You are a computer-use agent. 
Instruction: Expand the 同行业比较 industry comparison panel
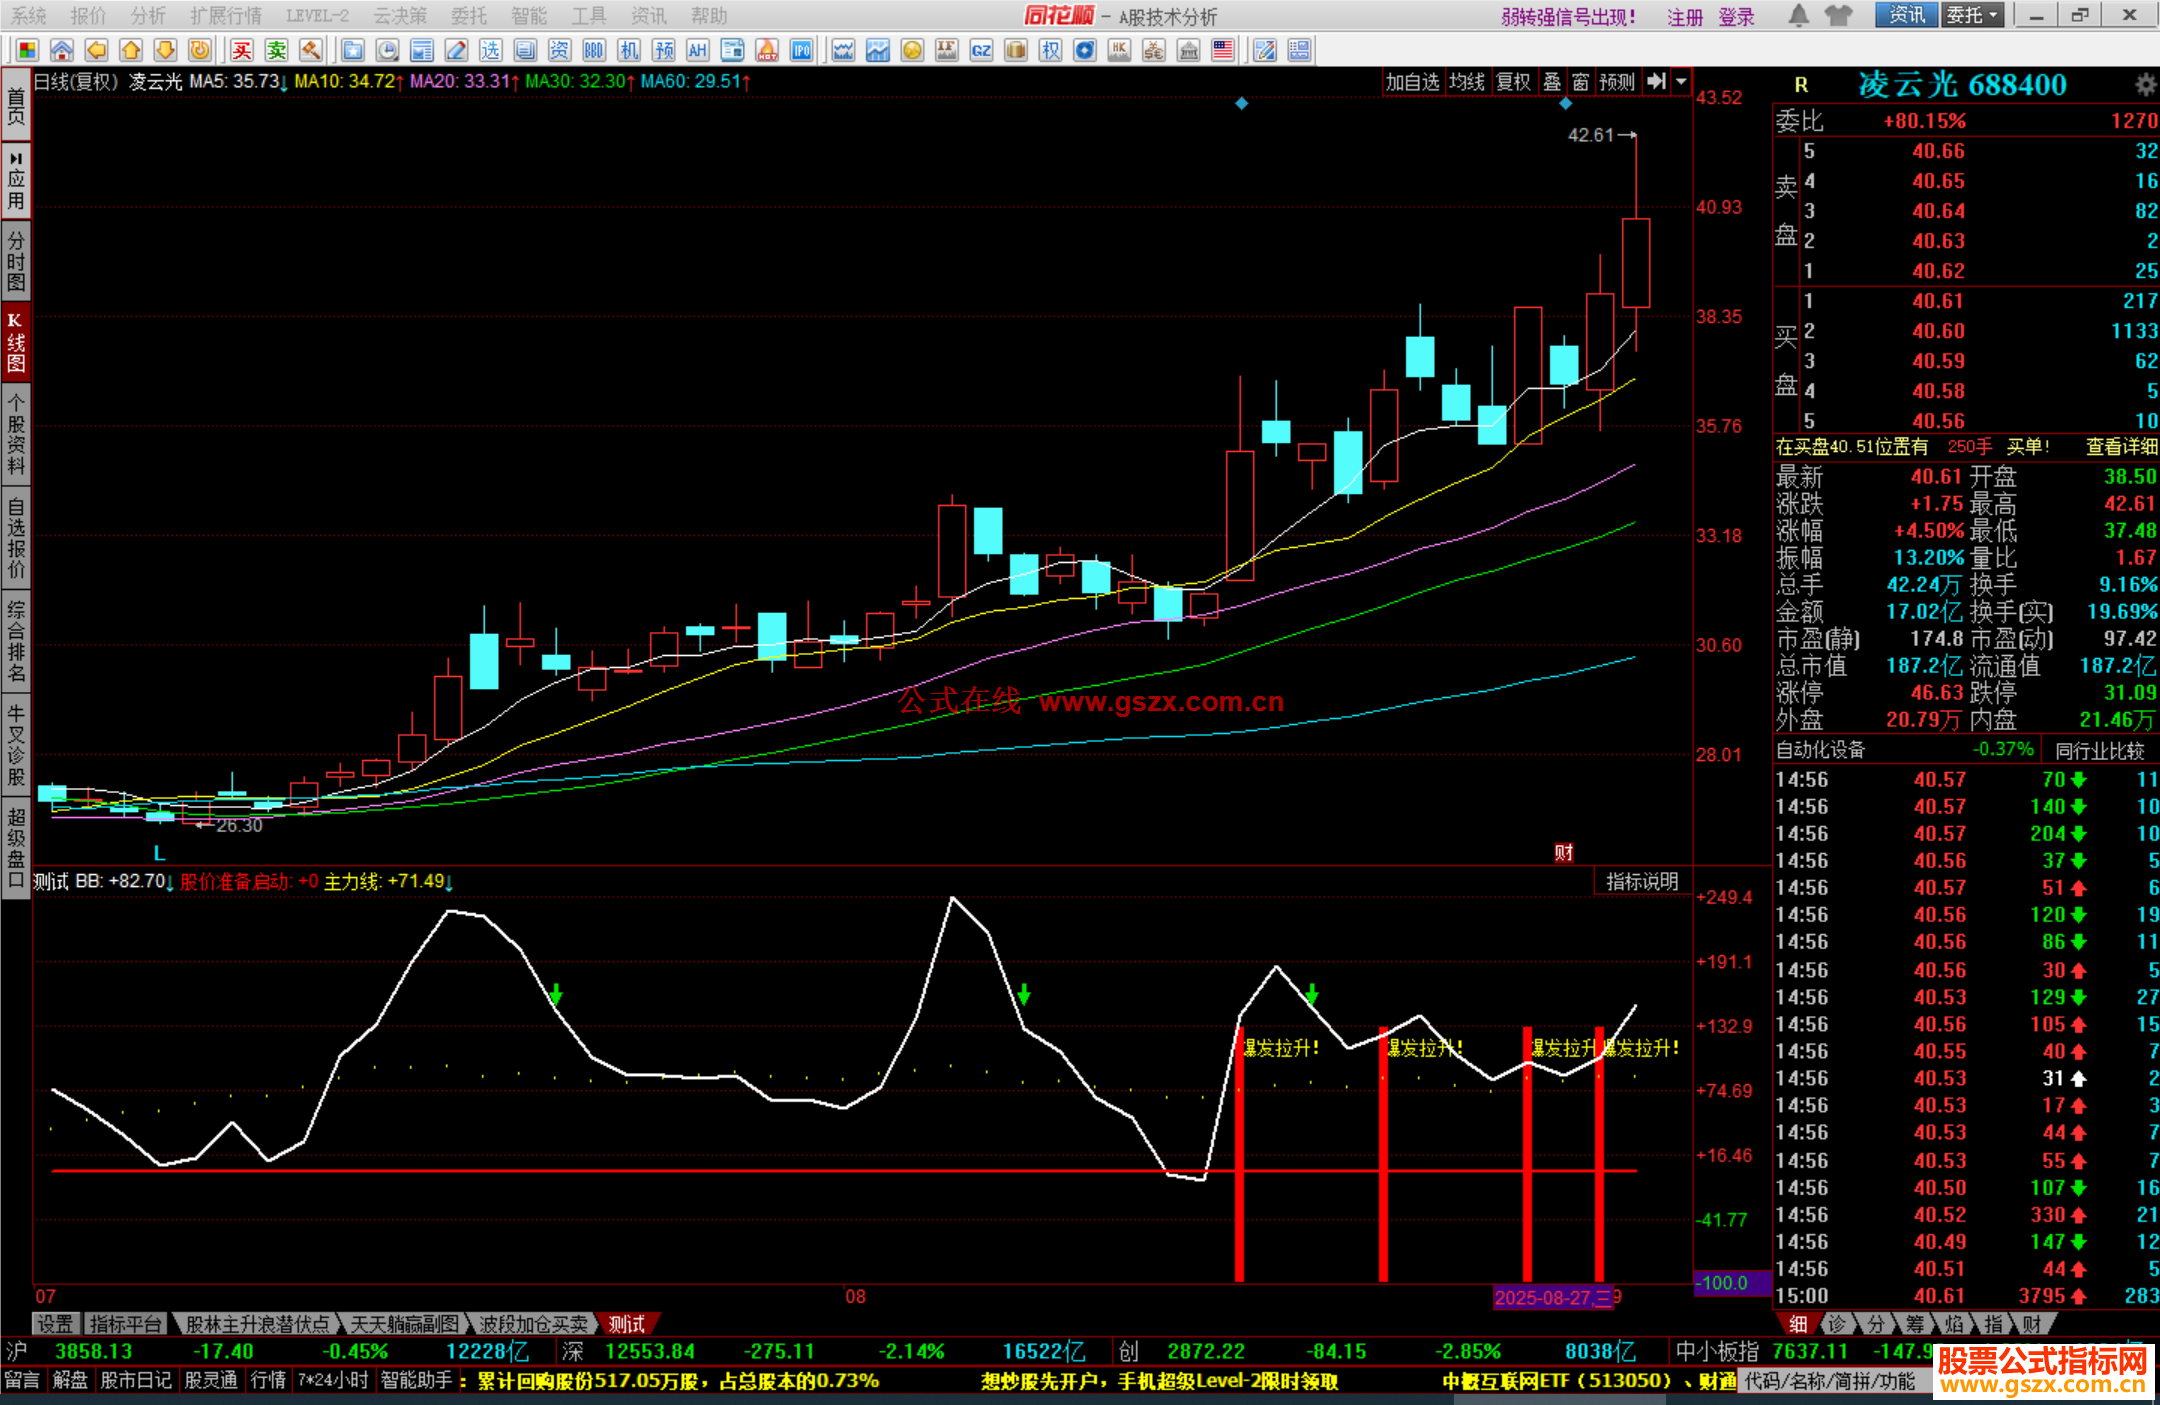point(2099,750)
